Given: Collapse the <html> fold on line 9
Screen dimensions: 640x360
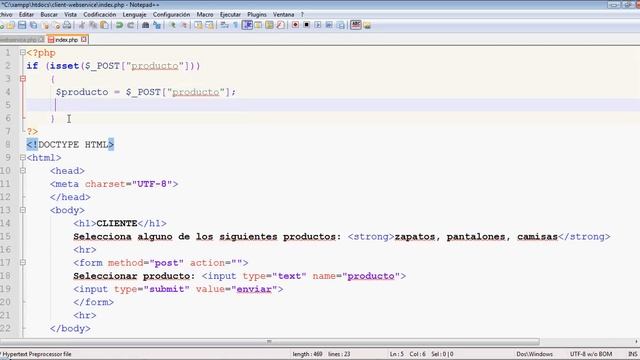Looking at the screenshot, I should click(23, 158).
